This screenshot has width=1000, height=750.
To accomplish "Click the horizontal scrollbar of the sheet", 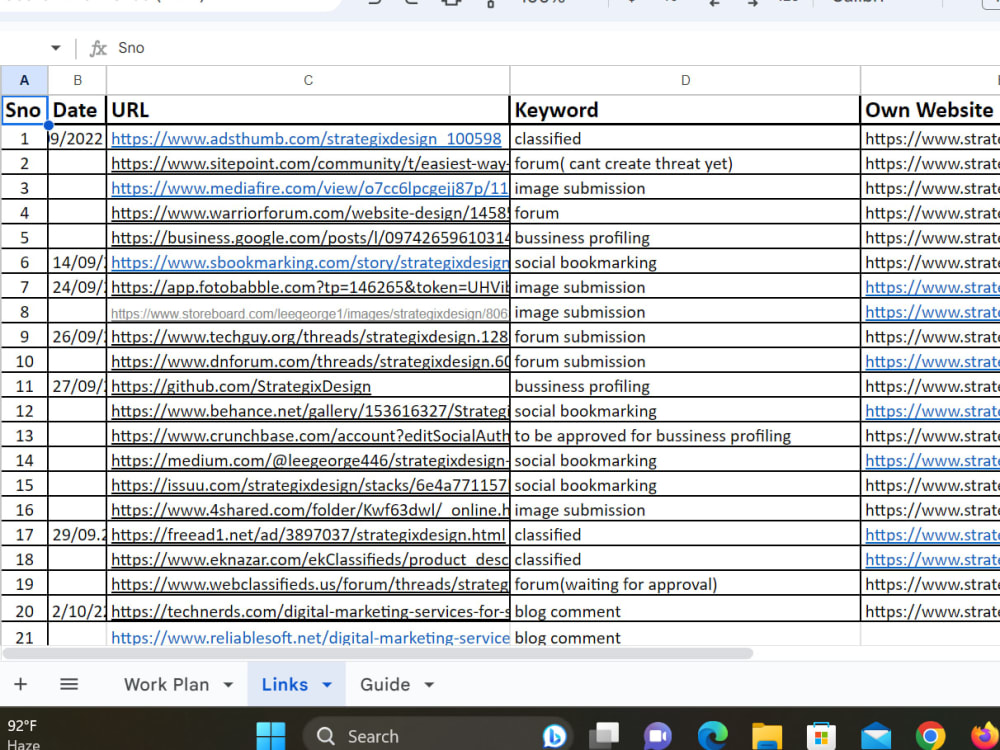I will click(x=378, y=653).
